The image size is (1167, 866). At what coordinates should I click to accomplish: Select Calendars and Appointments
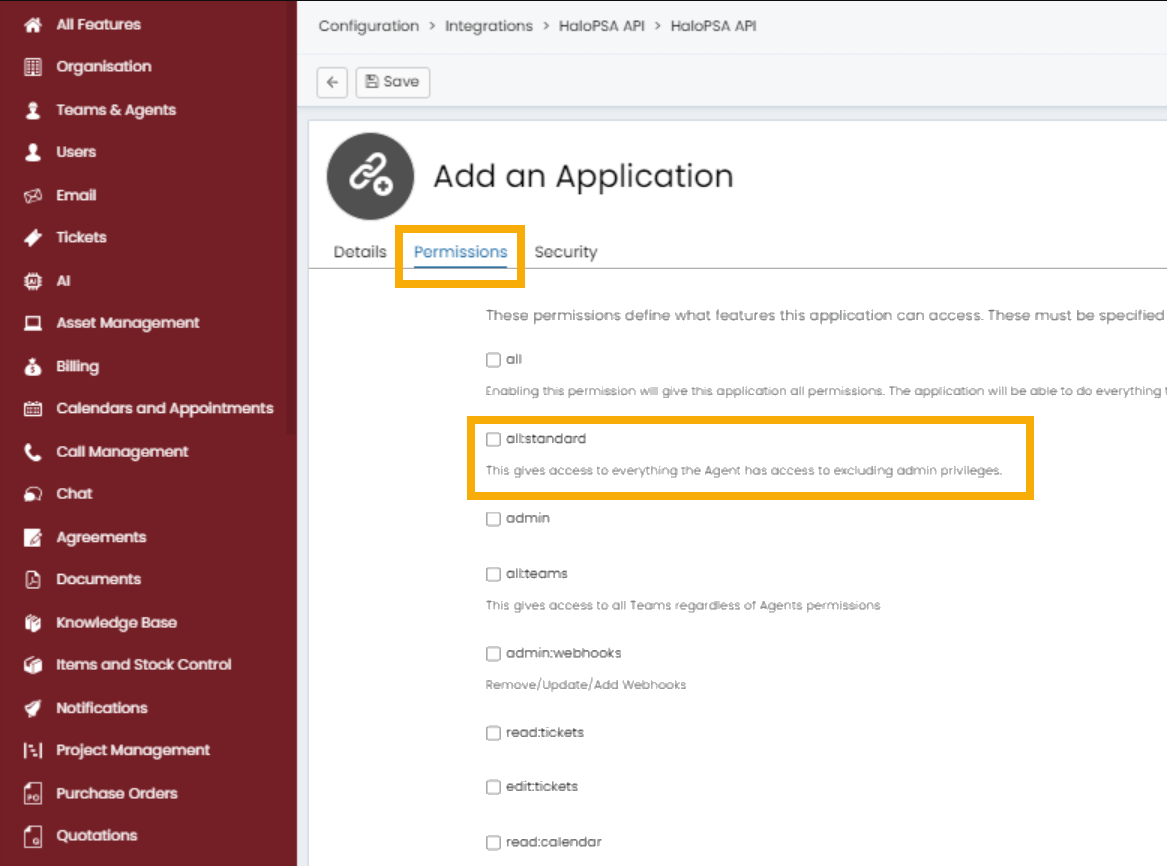163,408
